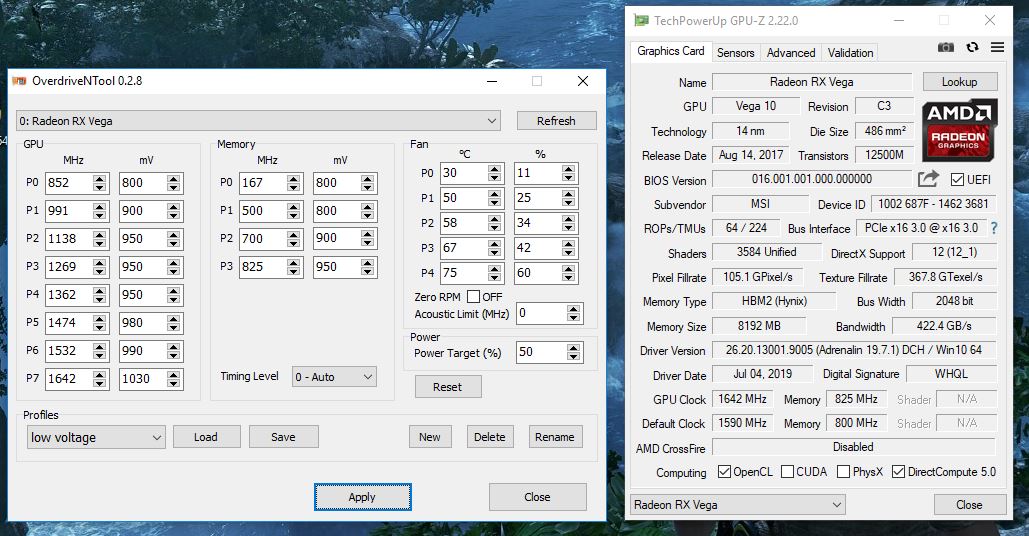
Task: Increase the Power Target spinner
Action: point(574,348)
